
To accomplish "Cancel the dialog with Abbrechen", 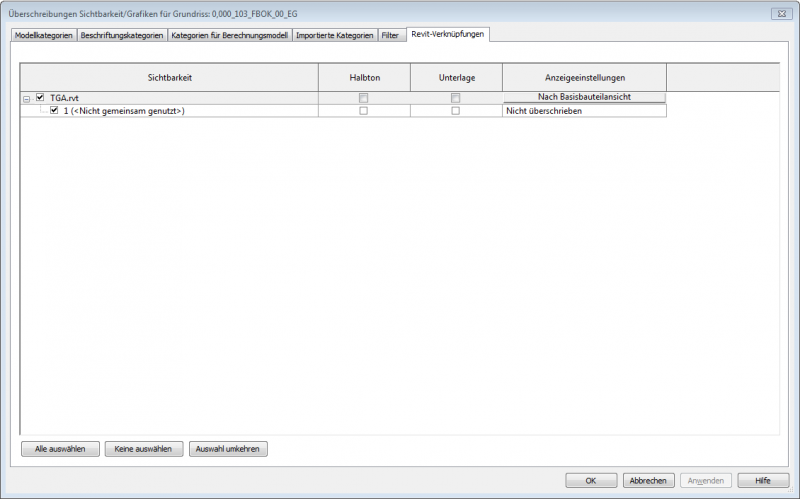I will pos(648,480).
